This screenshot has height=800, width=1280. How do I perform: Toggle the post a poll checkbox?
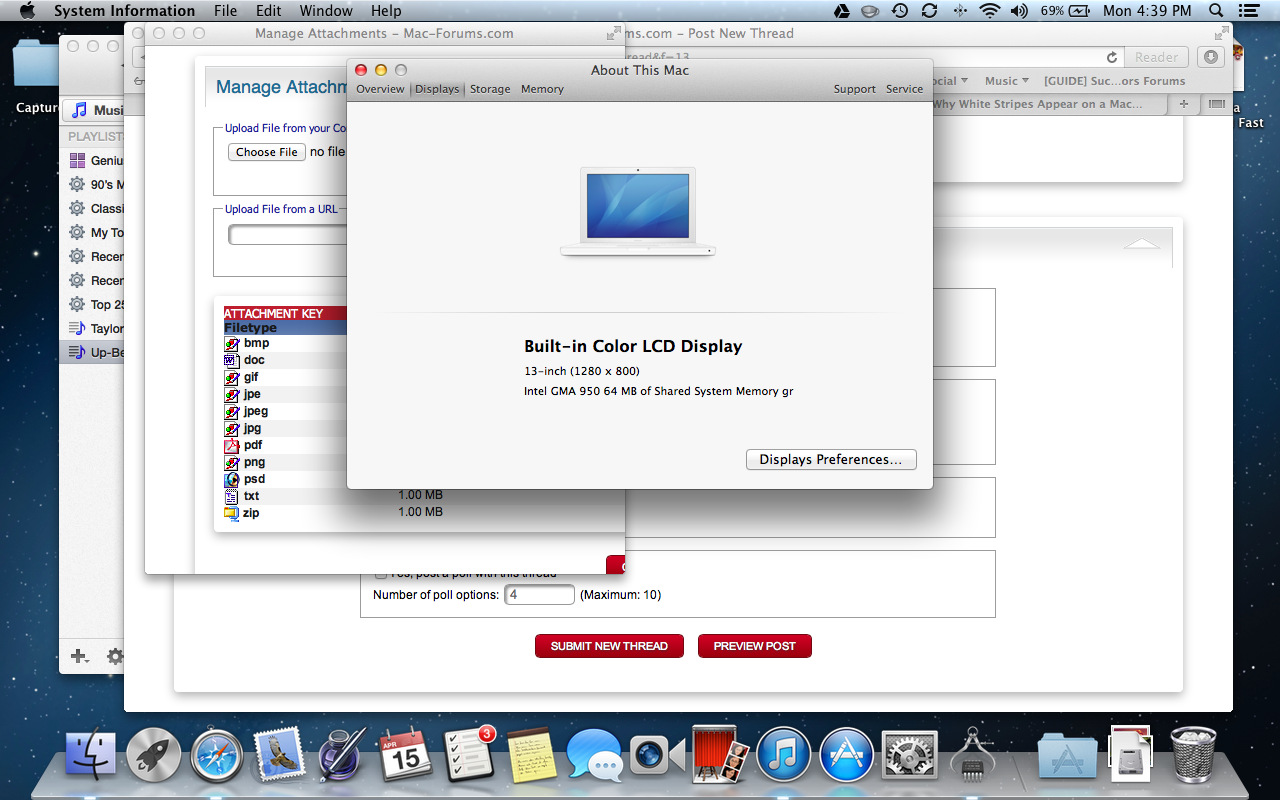click(x=381, y=573)
